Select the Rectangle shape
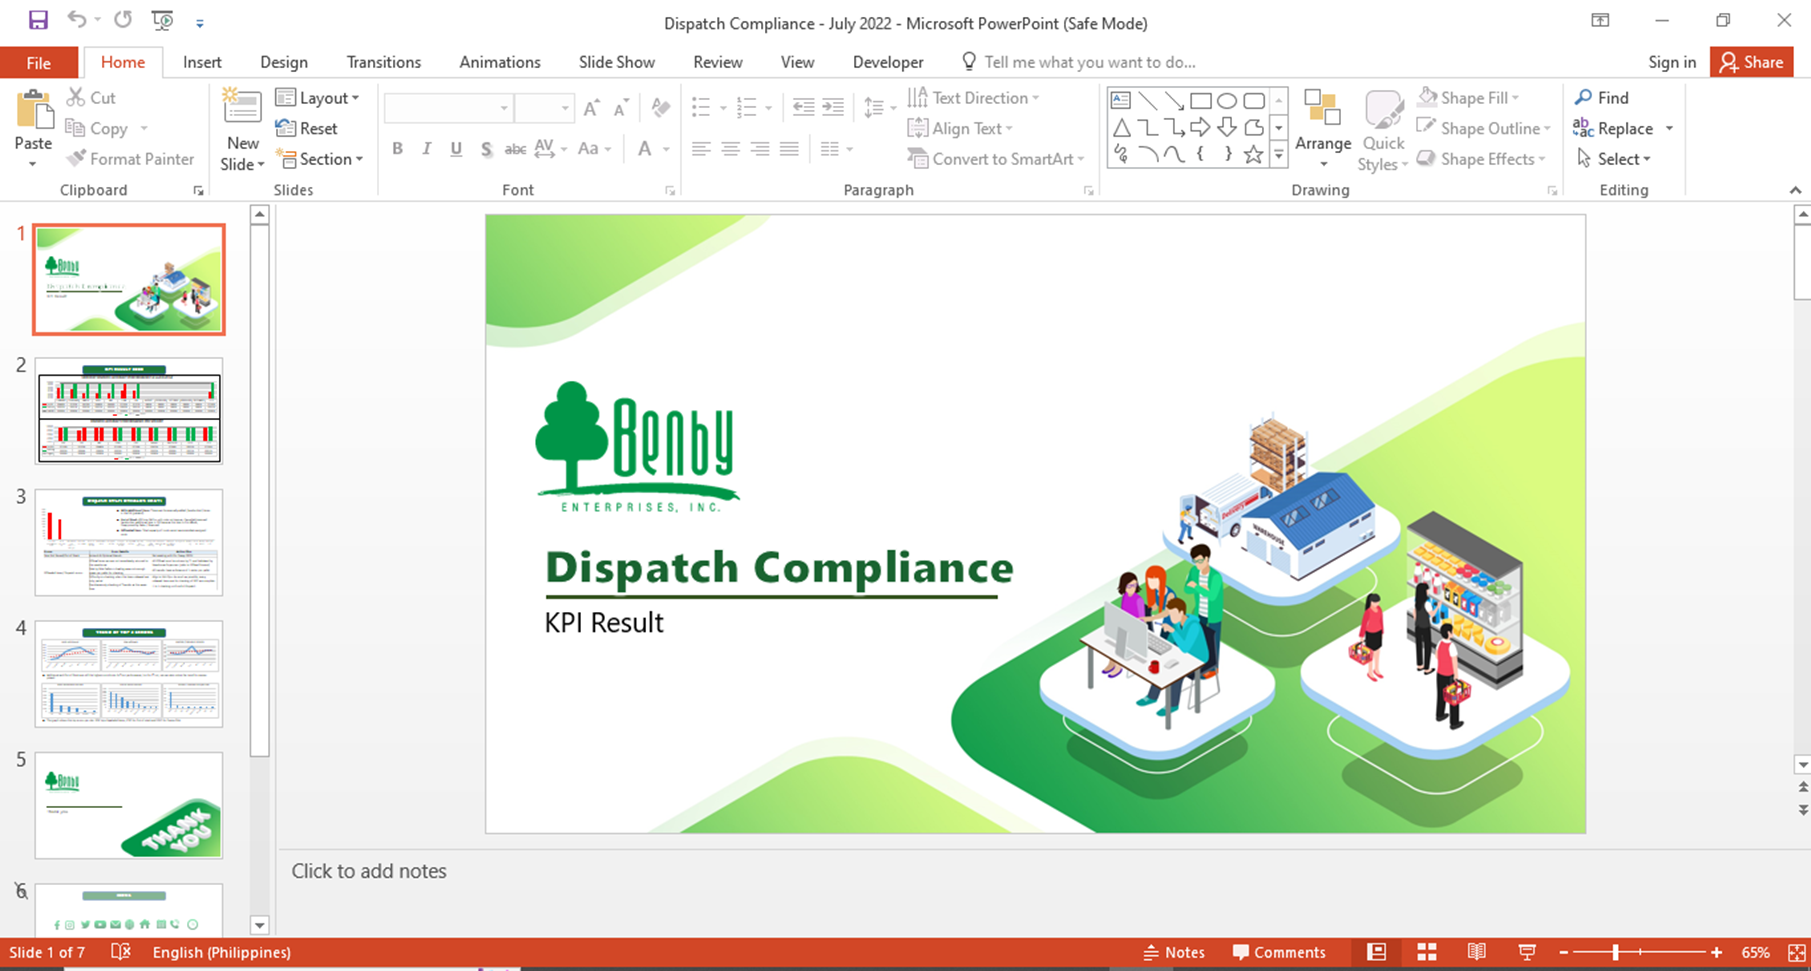1811x971 pixels. click(x=1201, y=100)
